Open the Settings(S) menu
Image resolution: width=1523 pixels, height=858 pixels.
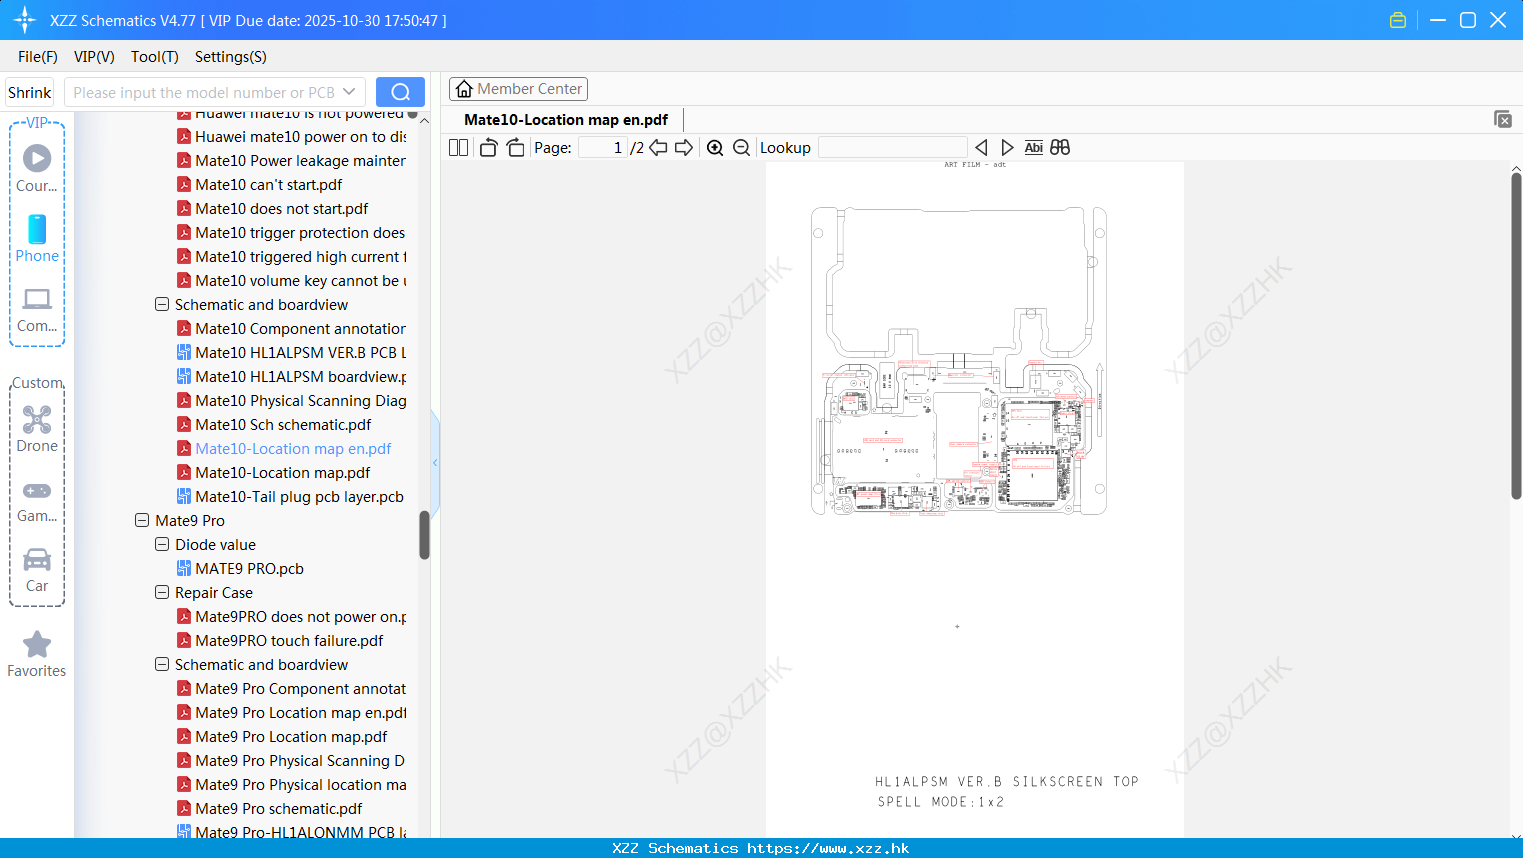pos(231,57)
